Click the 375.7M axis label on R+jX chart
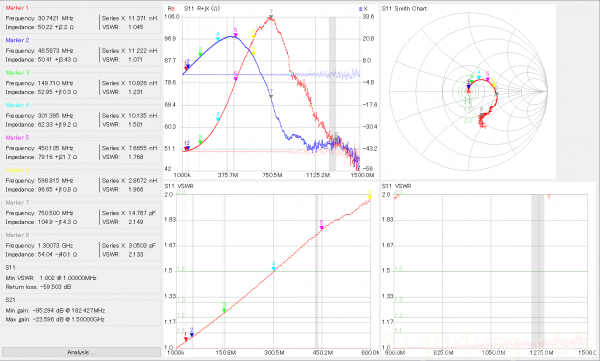The height and width of the screenshot is (361, 600). click(228, 175)
